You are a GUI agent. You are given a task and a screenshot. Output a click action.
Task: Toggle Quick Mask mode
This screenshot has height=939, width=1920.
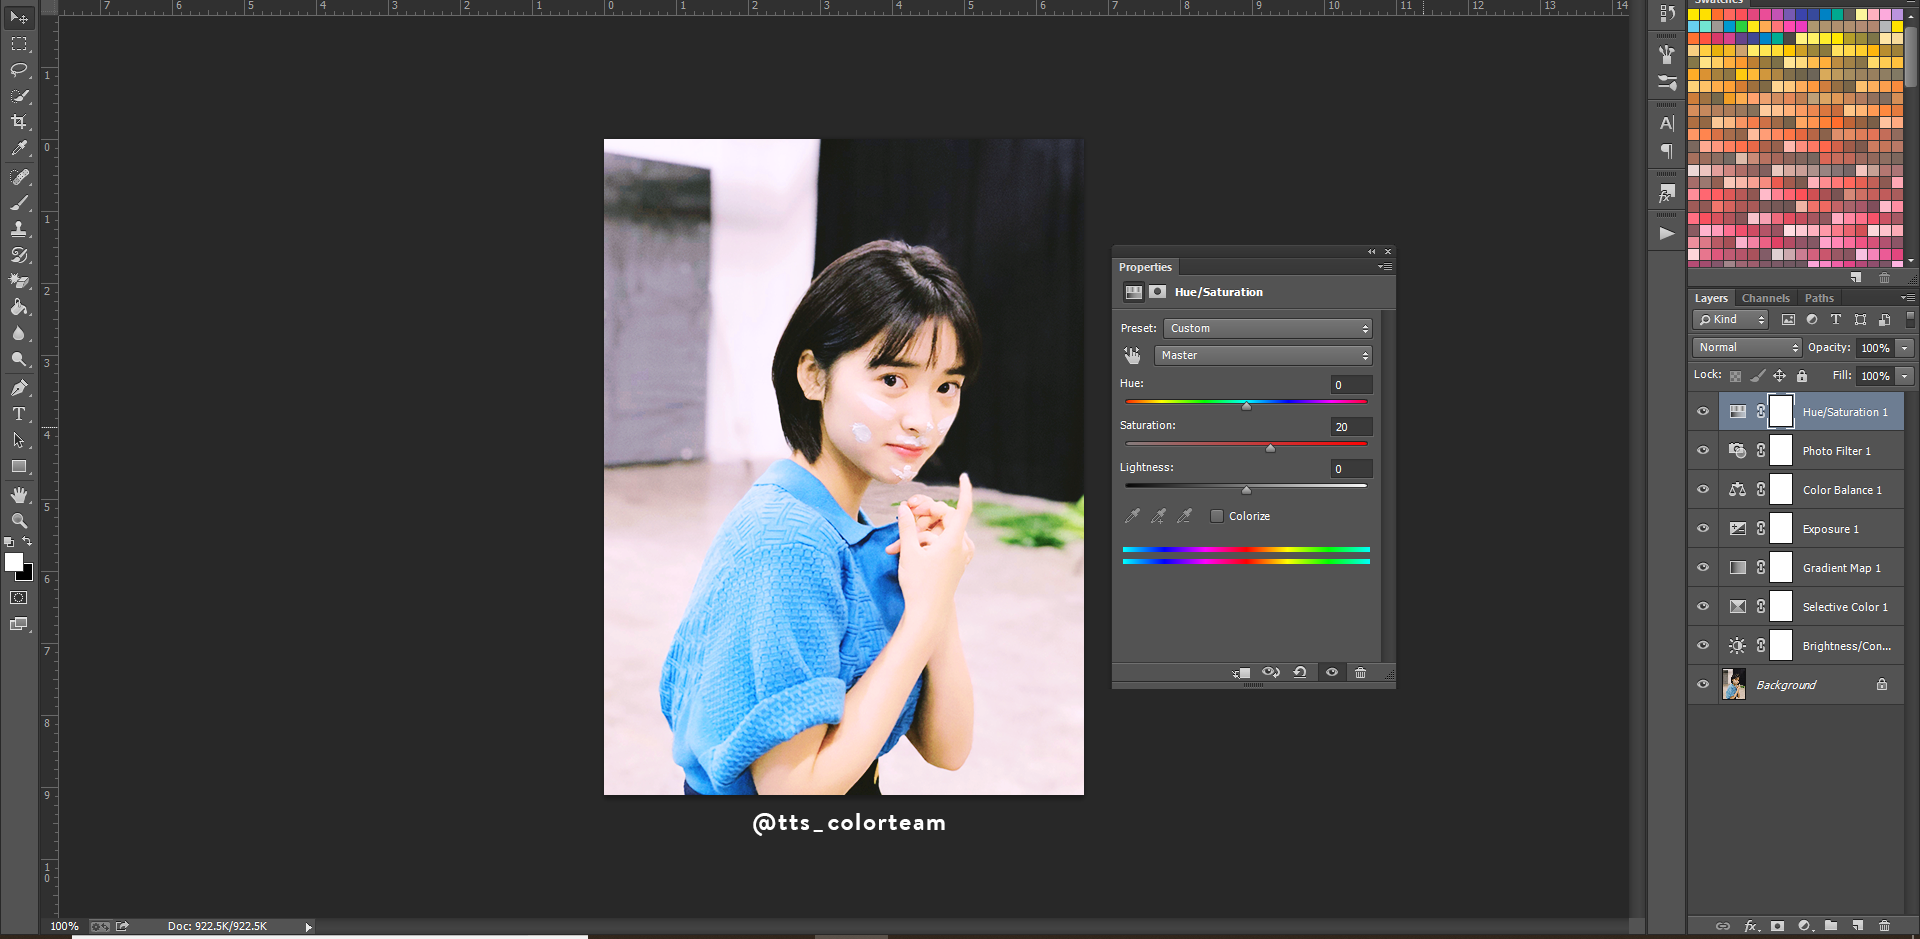point(19,598)
